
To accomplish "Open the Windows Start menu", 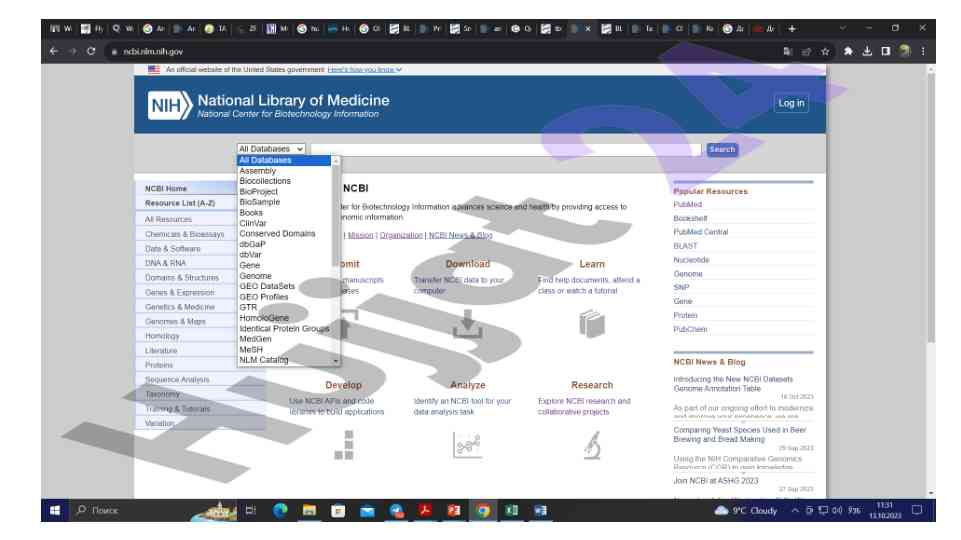I will 55,510.
